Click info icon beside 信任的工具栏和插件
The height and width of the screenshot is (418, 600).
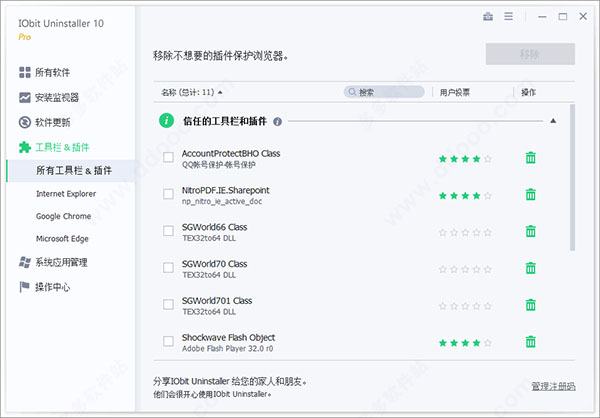click(277, 122)
